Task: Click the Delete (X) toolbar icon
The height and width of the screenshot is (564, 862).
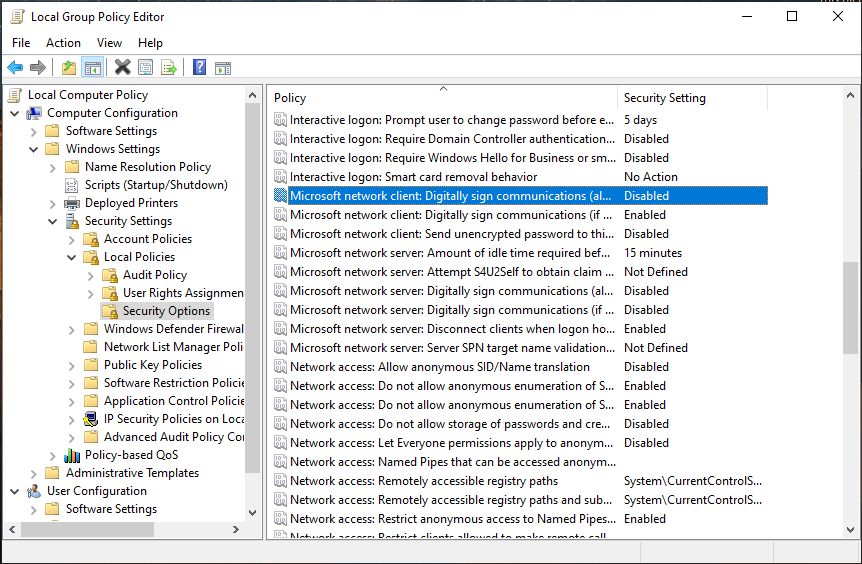Action: click(122, 68)
